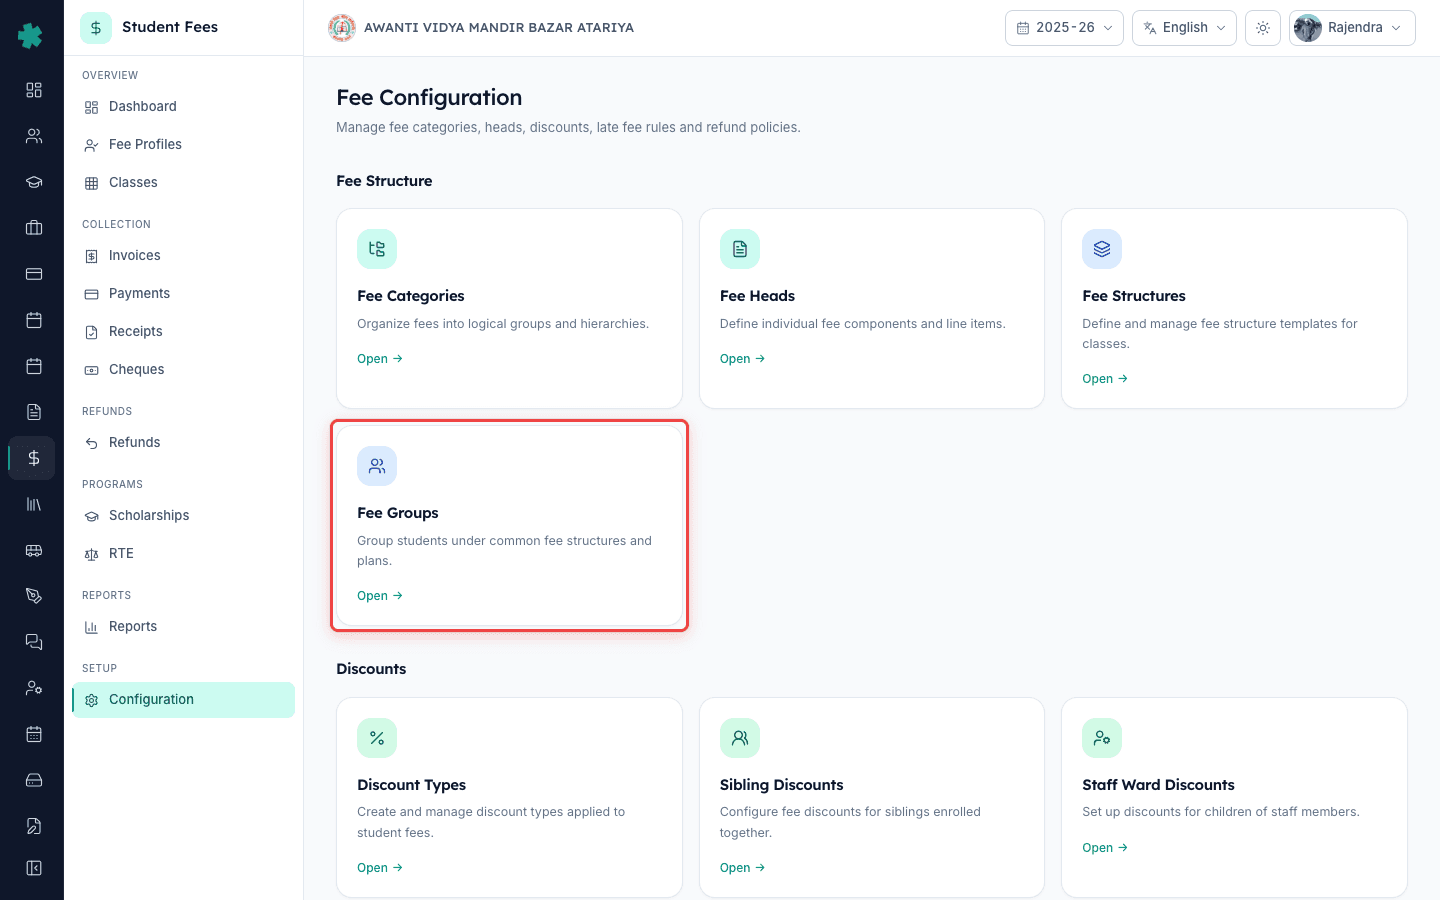The width and height of the screenshot is (1440, 900).
Task: Collapse the sidebar with the panel arrow icon
Action: click(34, 868)
